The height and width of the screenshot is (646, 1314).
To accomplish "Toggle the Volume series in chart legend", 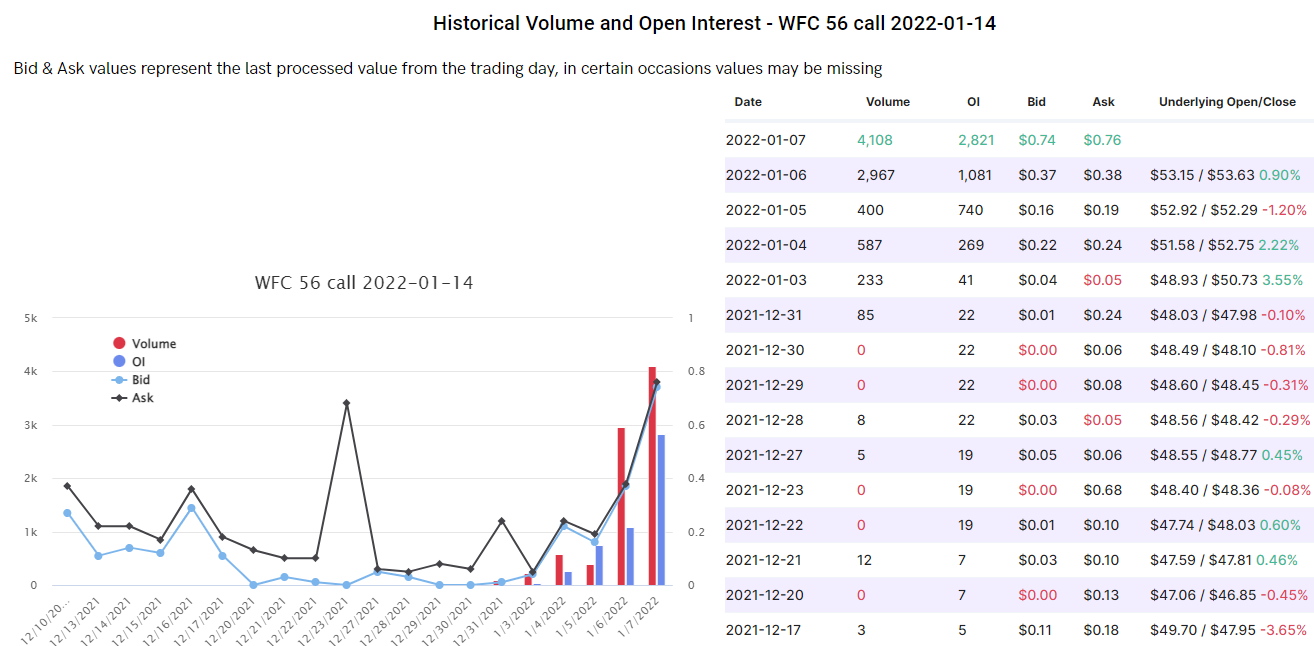I will pos(145,343).
